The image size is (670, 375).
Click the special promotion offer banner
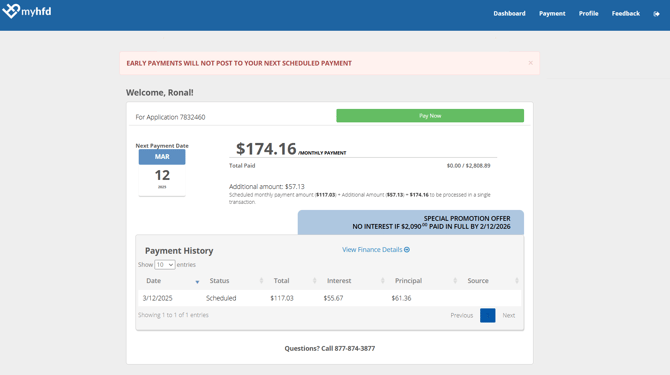pos(411,223)
